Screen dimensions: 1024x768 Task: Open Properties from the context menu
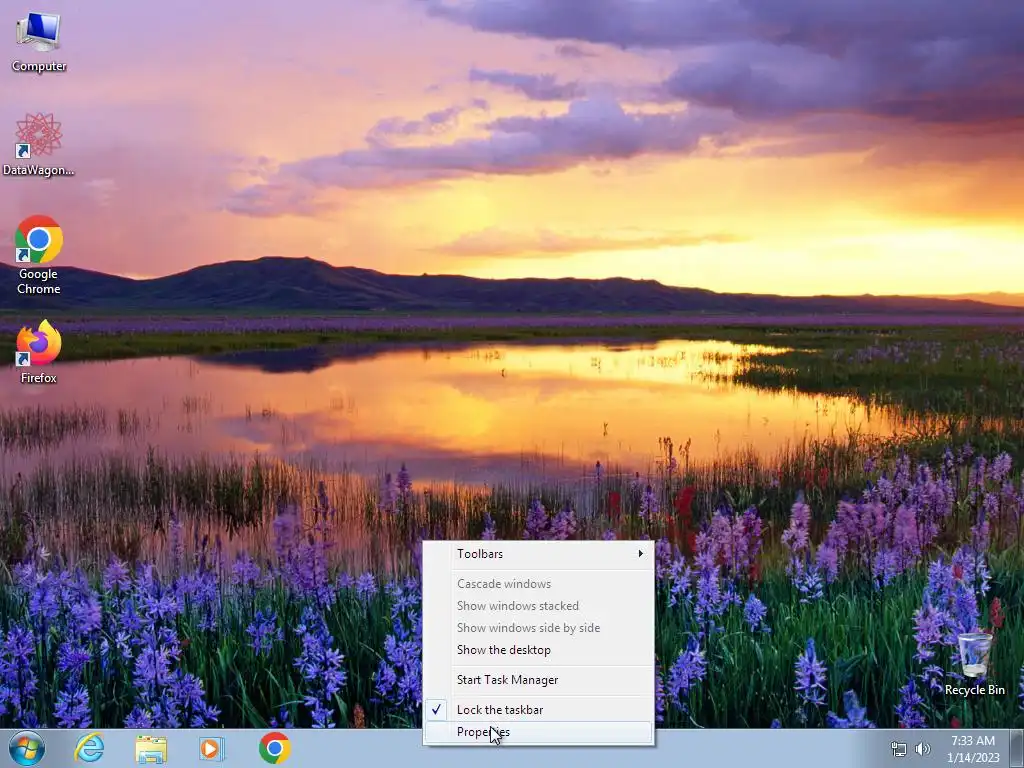point(539,732)
